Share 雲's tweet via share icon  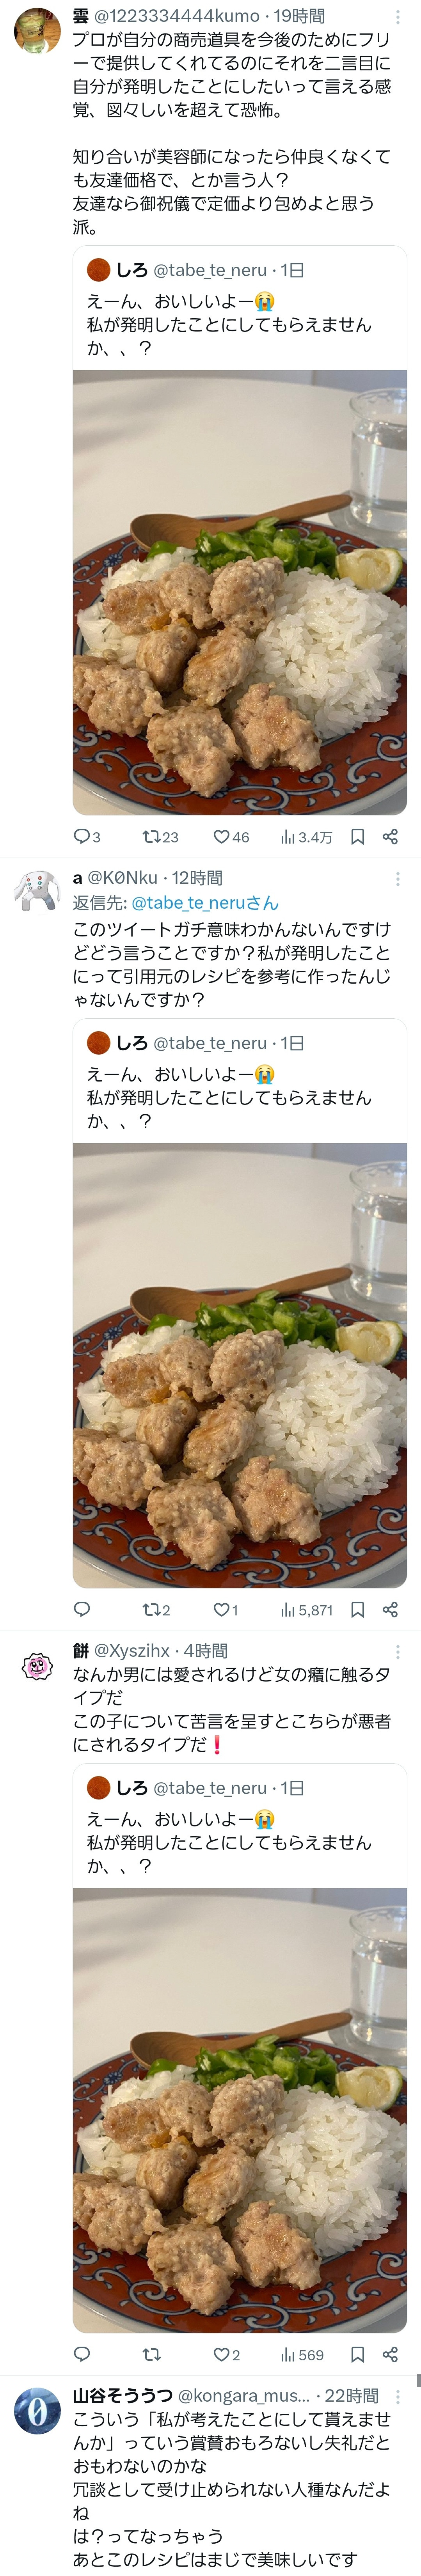(x=390, y=837)
